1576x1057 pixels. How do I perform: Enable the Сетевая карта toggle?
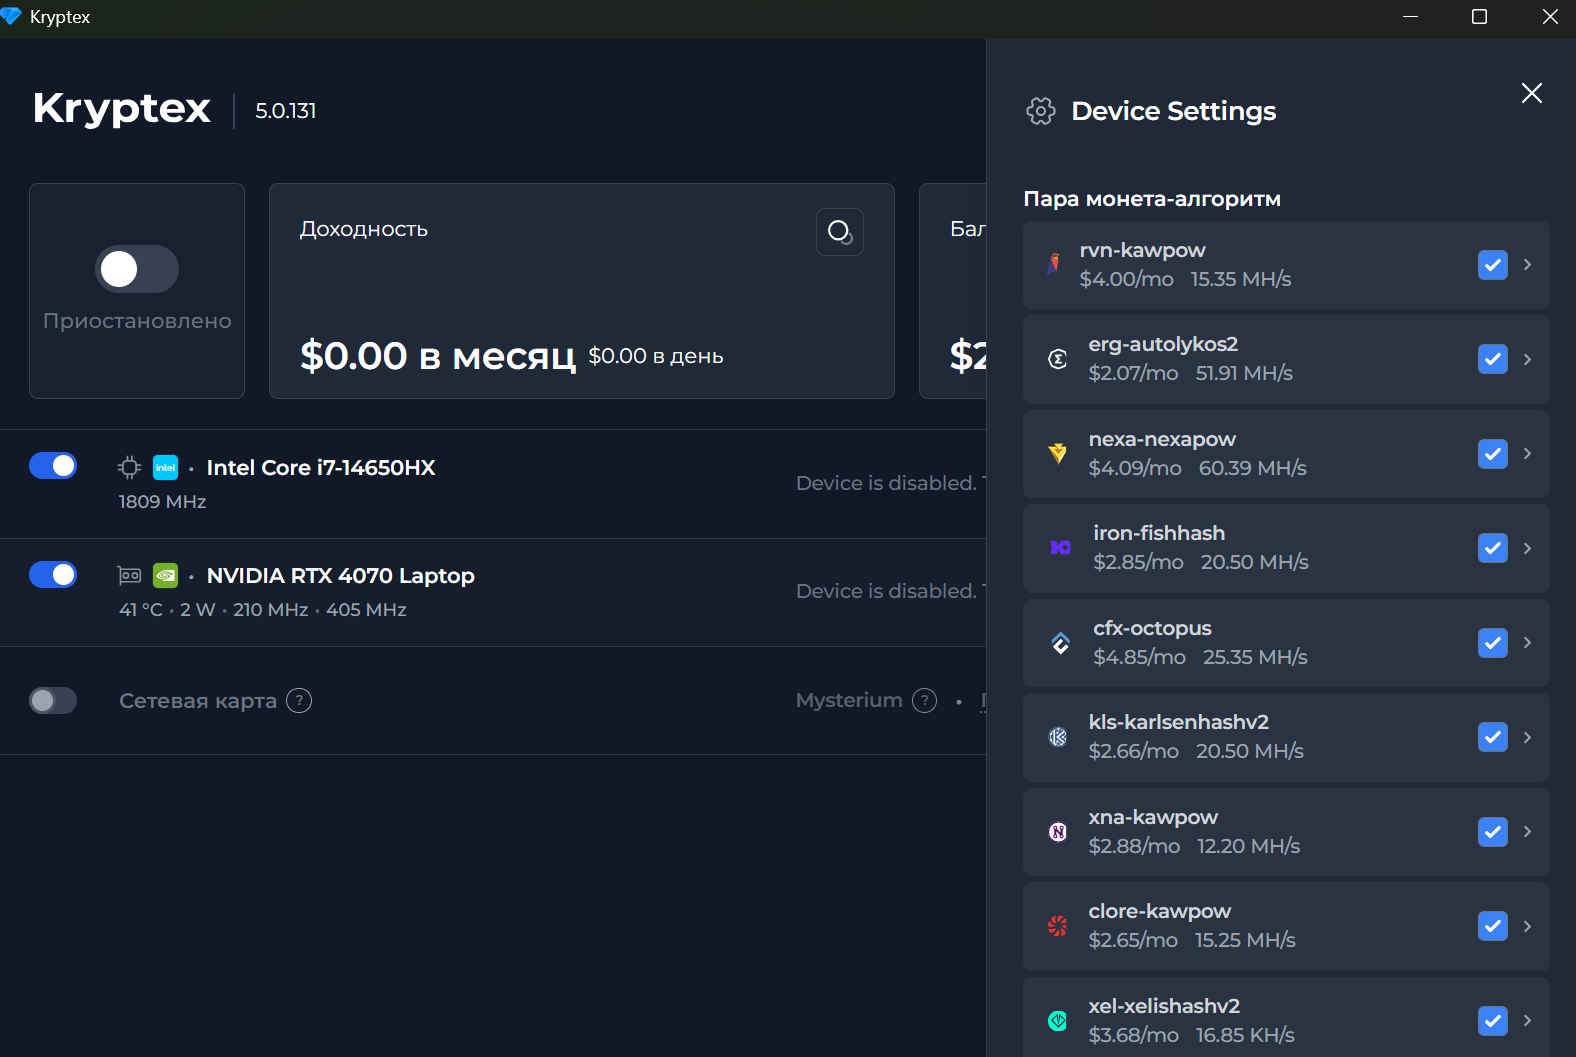click(53, 700)
